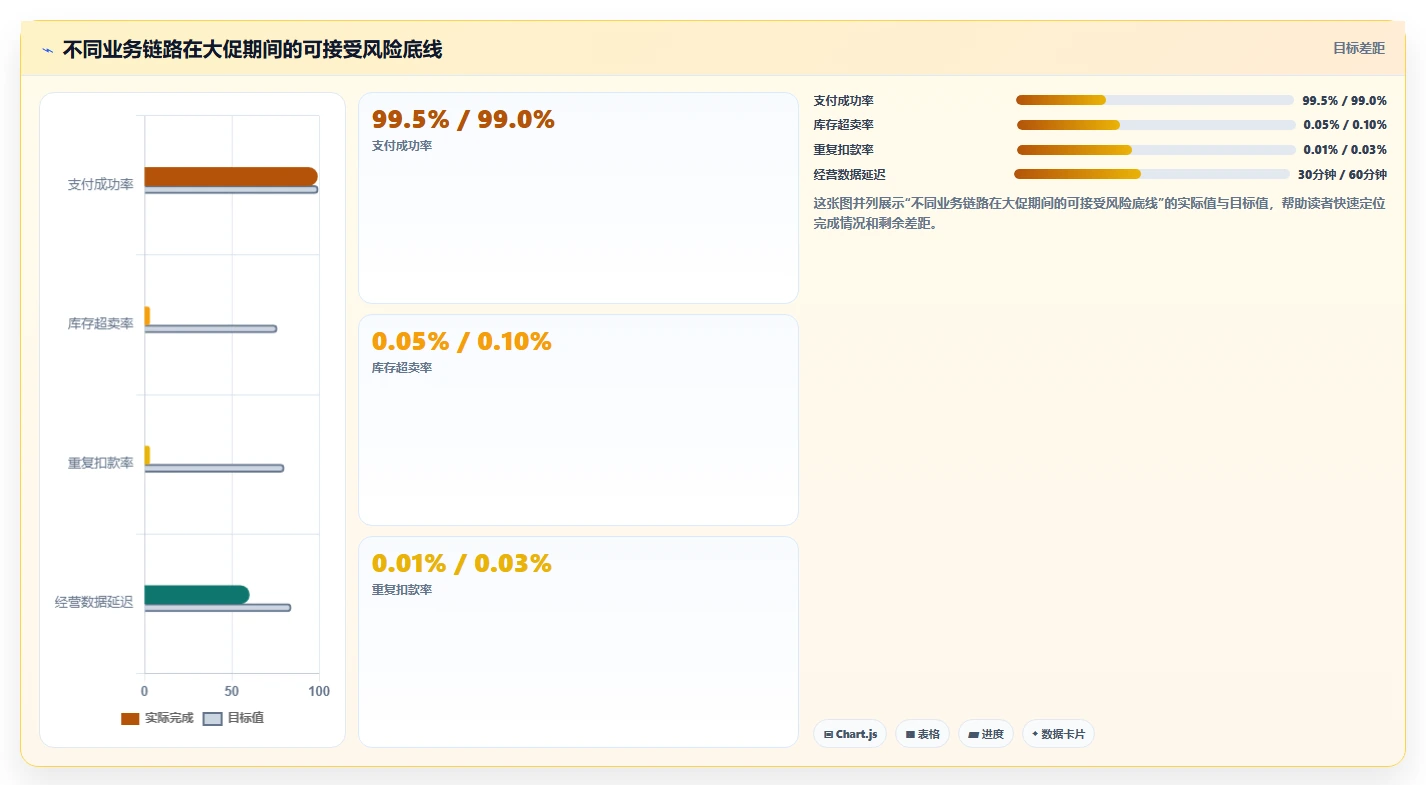
Task: Toggle the 实际完成 legend swatch
Action: coord(130,719)
